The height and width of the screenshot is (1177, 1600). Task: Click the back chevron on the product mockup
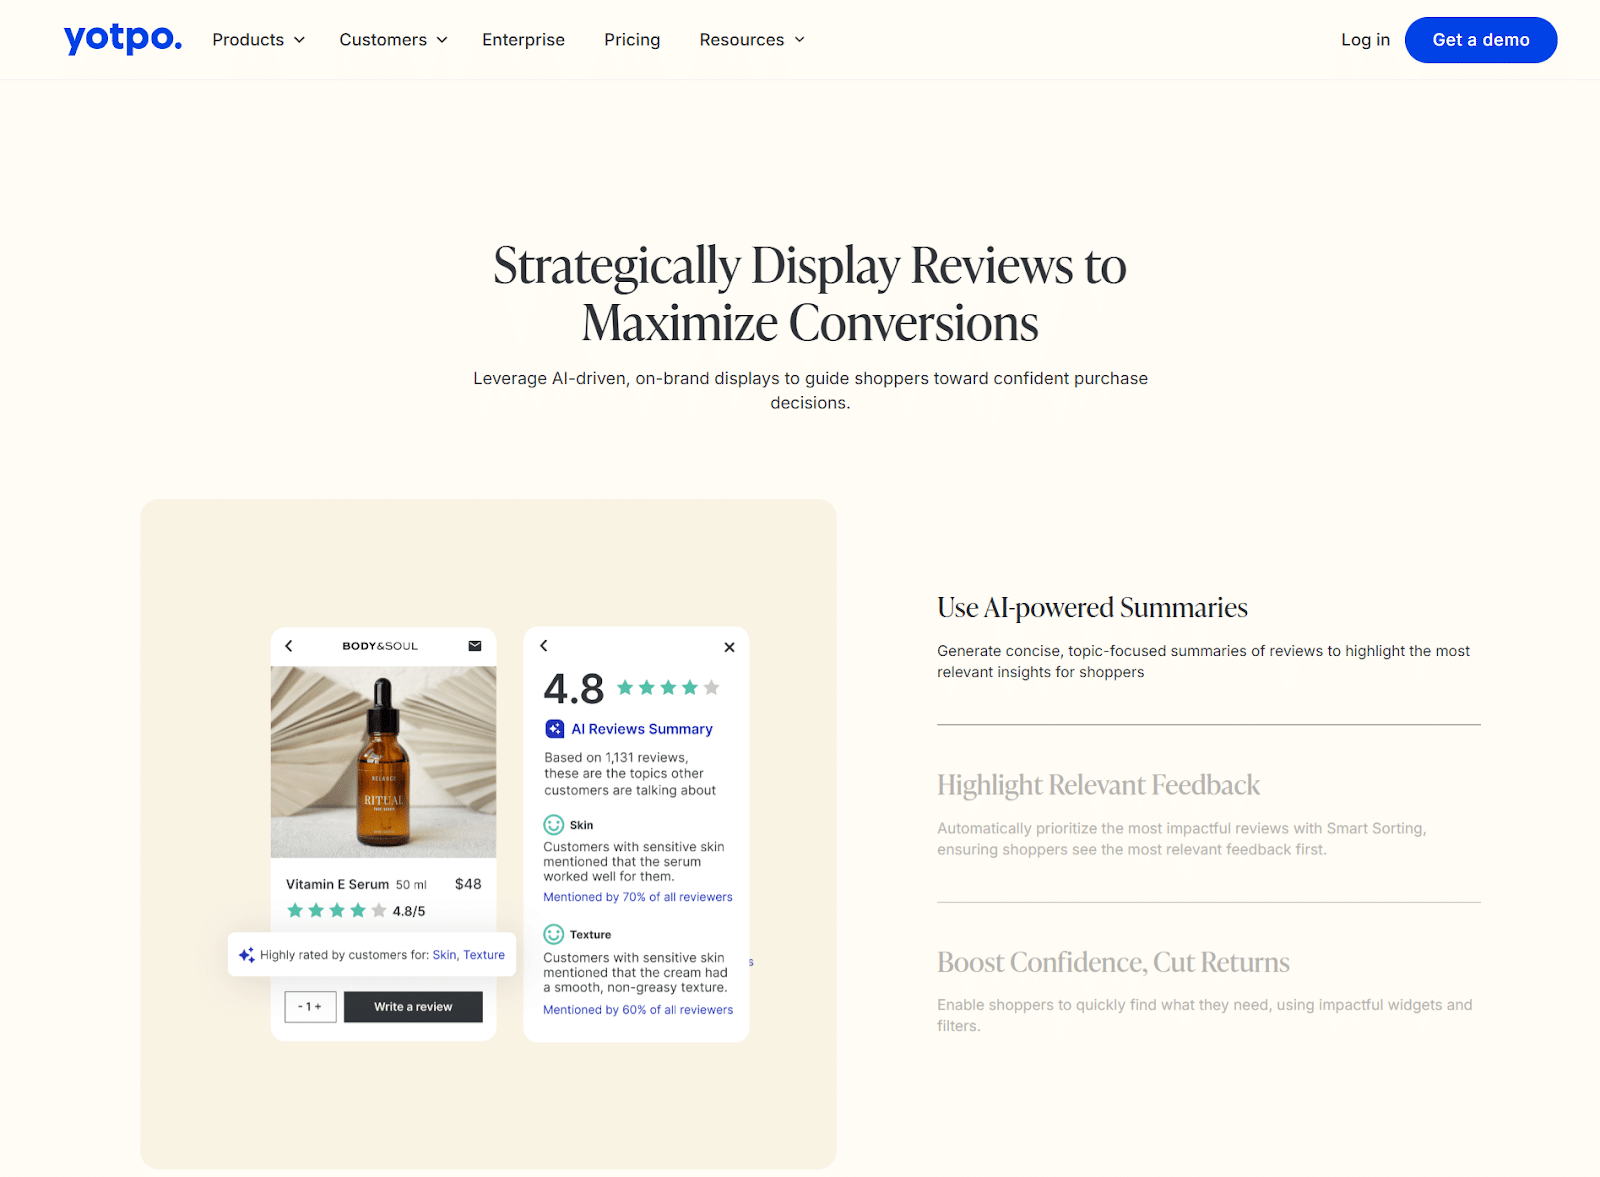(x=290, y=645)
